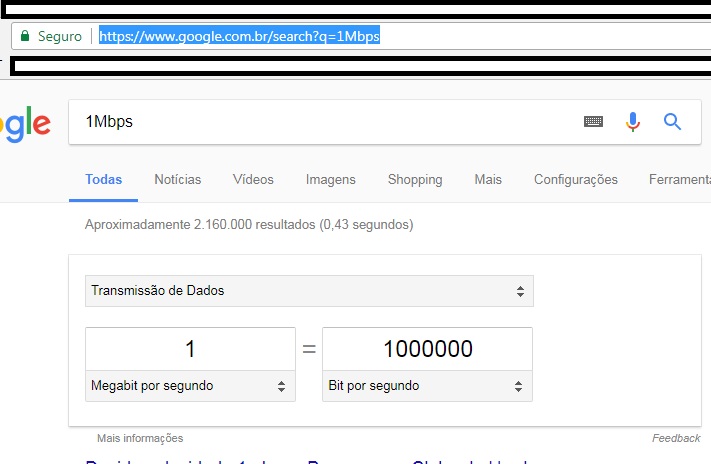Viewport: 711px width, 464px height.
Task: Open the on-screen keyboard icon
Action: pos(593,122)
